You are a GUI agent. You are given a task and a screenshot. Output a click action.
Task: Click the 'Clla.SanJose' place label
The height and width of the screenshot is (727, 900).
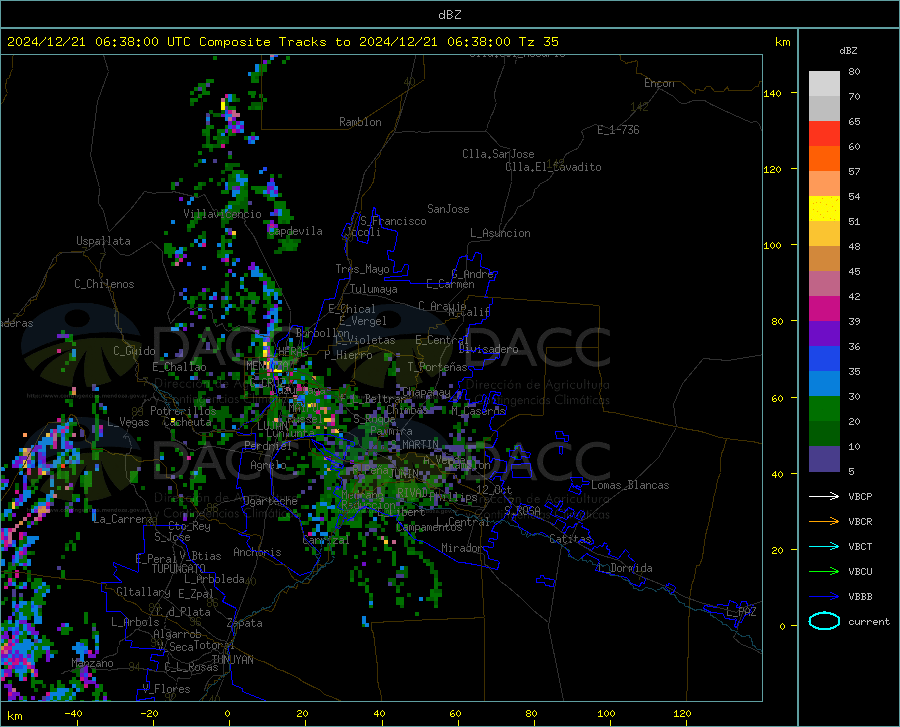(498, 154)
